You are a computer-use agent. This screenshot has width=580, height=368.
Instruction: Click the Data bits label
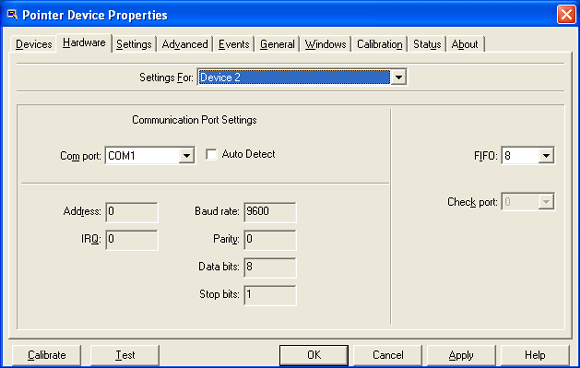tap(219, 267)
